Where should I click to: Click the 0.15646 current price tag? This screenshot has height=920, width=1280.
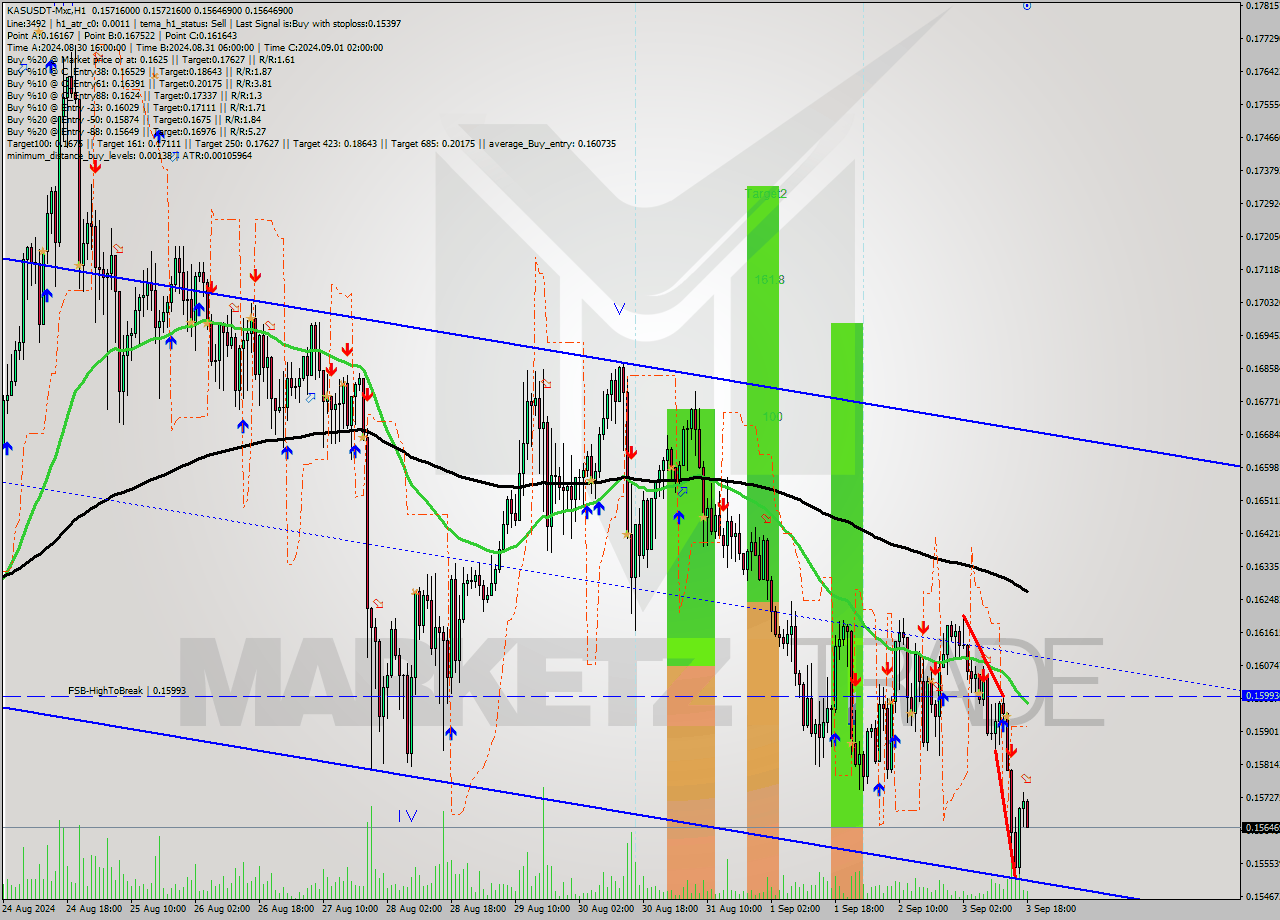[1259, 827]
